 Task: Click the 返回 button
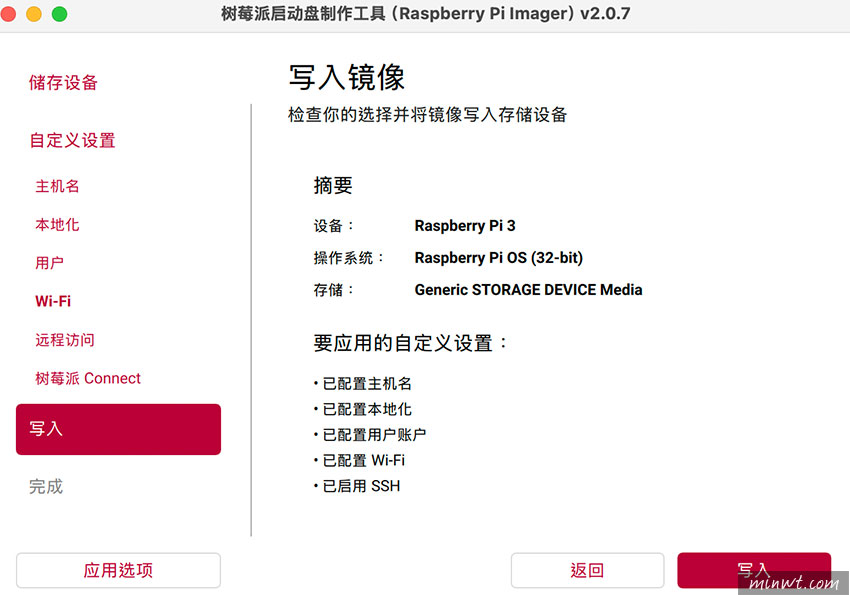click(x=587, y=570)
